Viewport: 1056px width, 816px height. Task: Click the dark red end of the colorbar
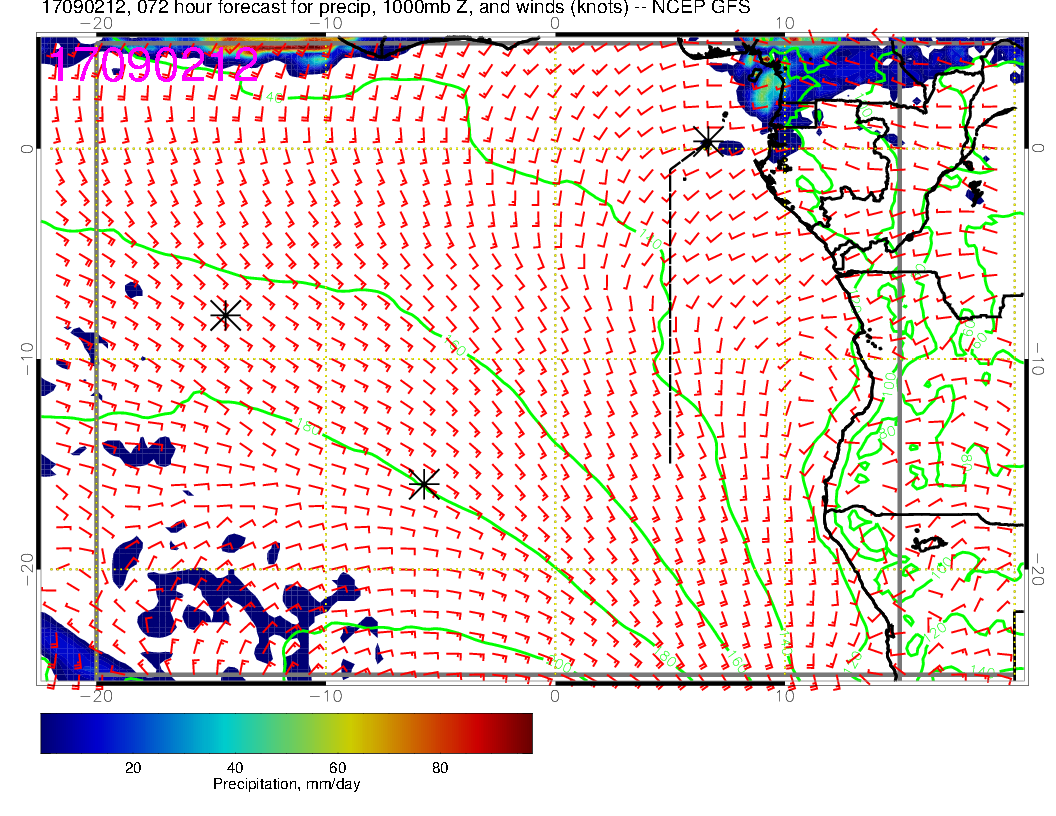click(x=523, y=732)
